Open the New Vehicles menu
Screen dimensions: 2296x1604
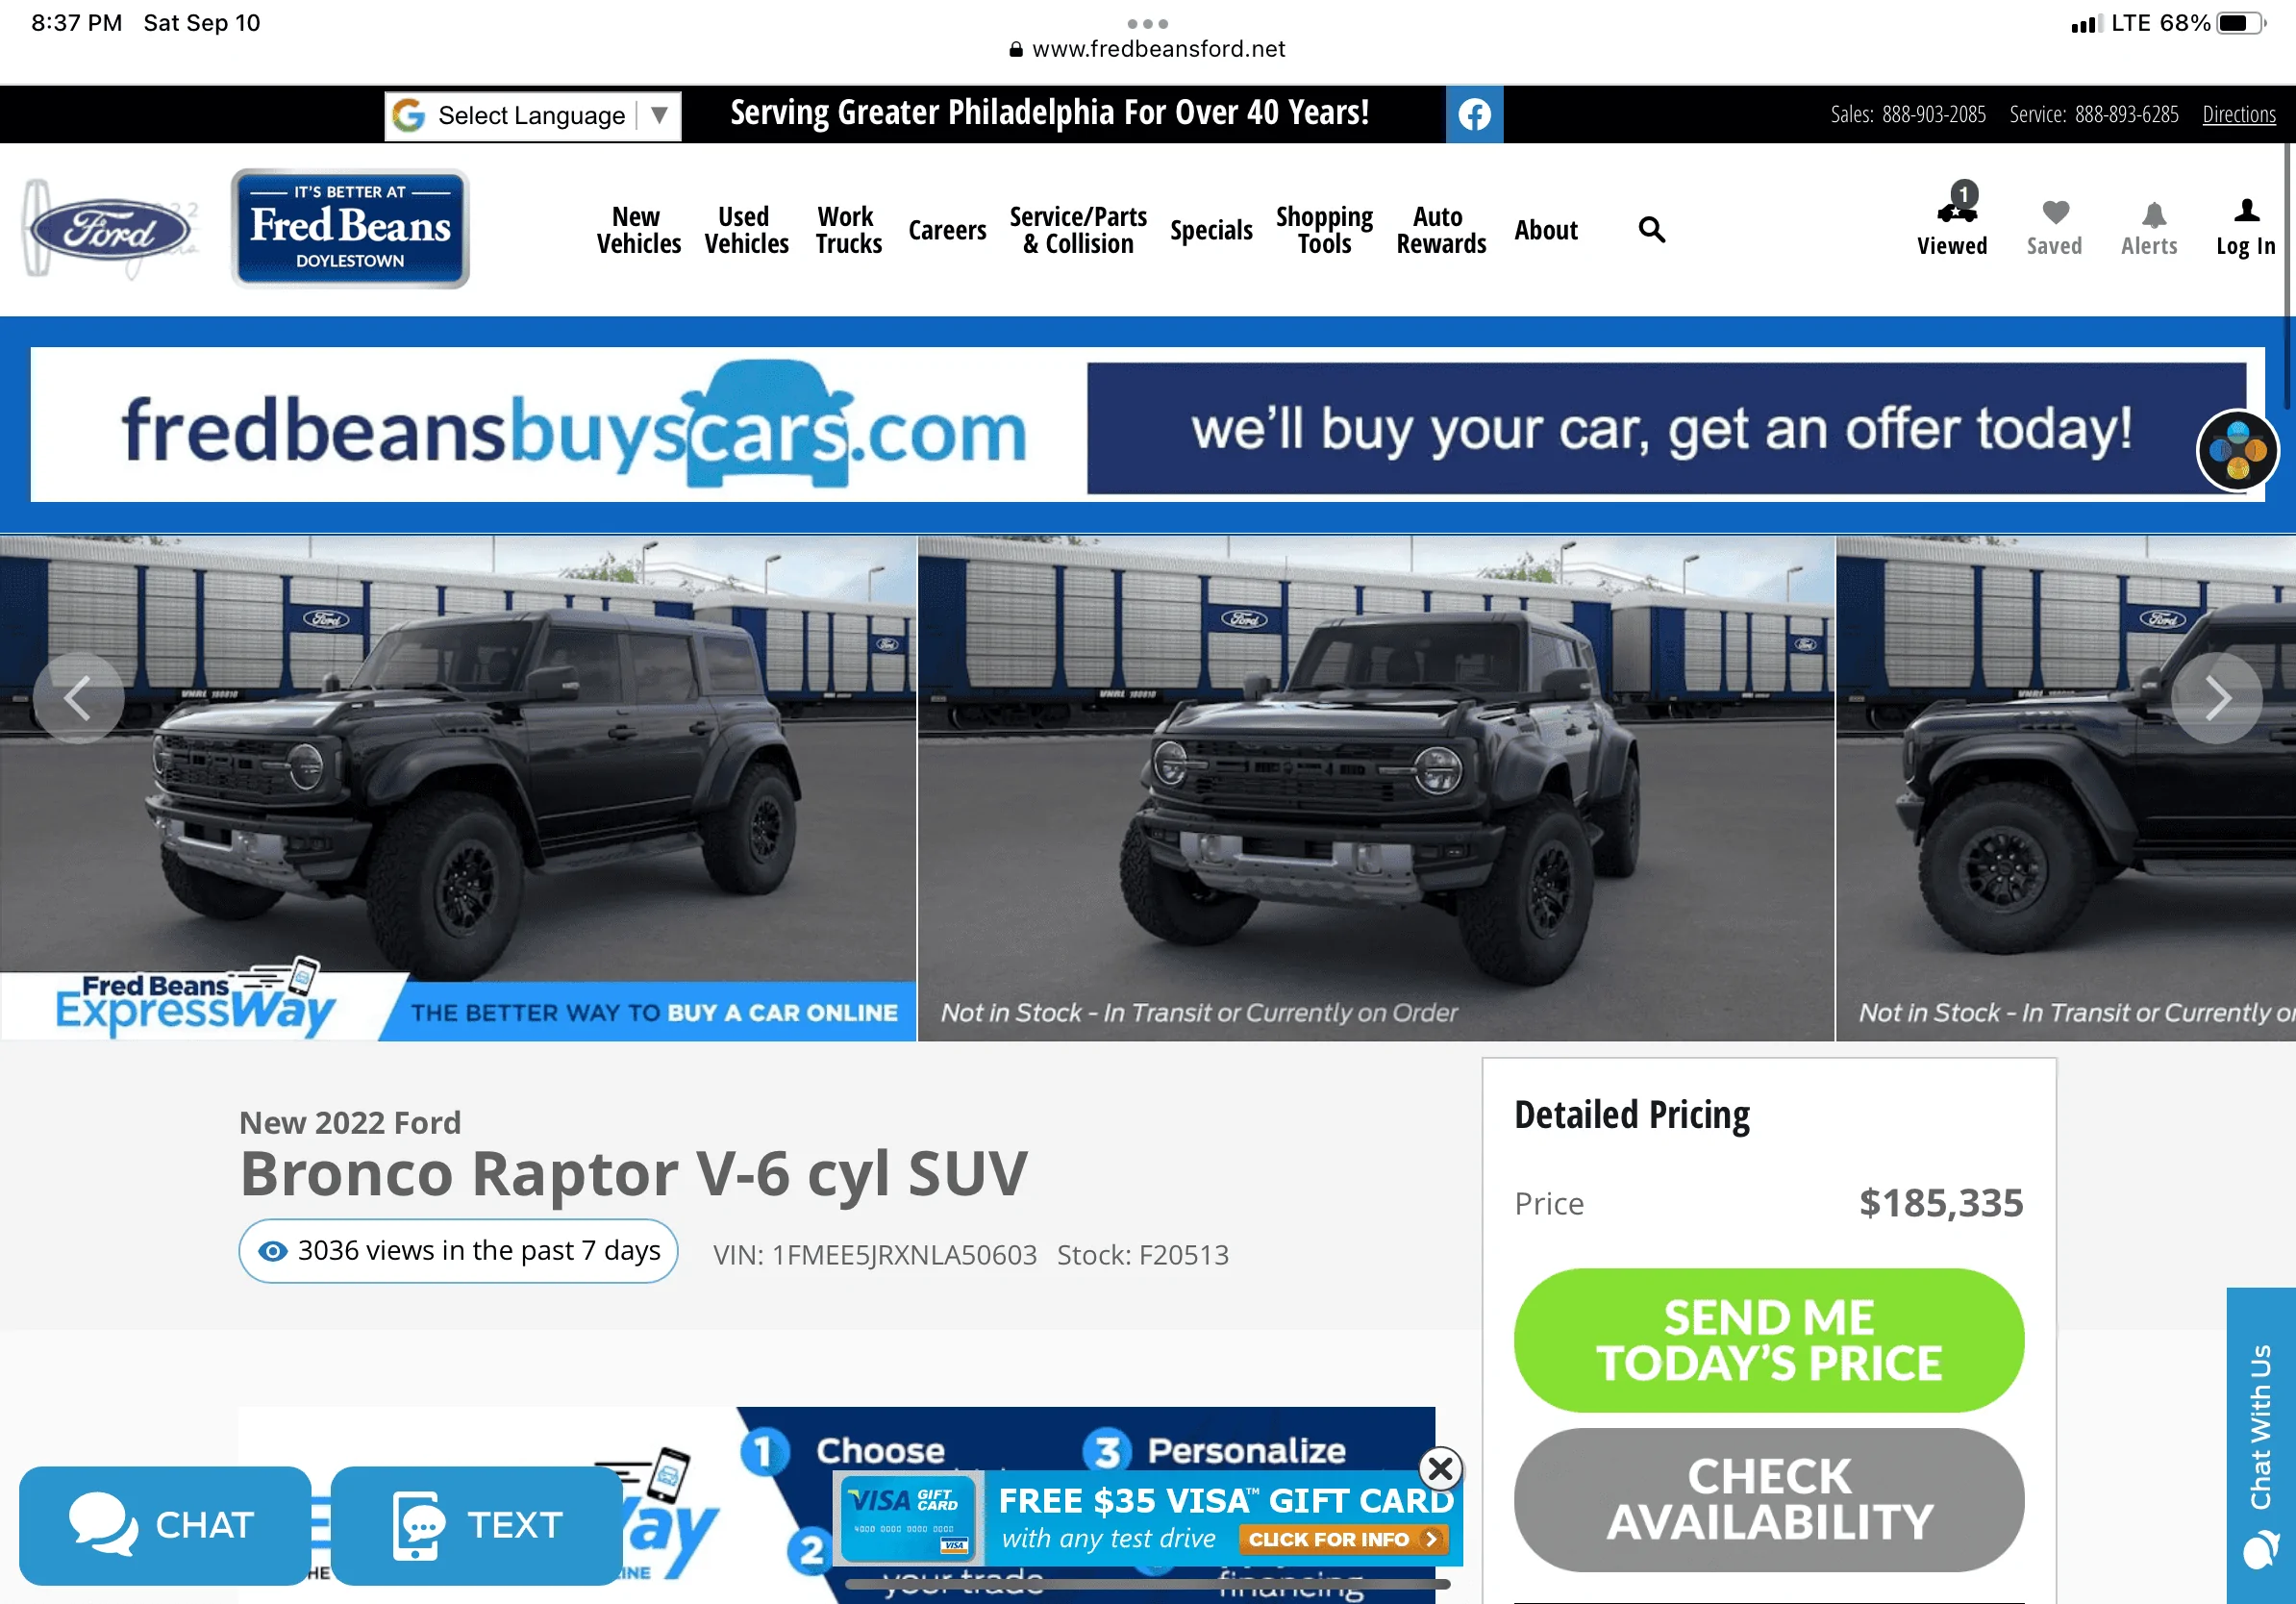[x=638, y=230]
